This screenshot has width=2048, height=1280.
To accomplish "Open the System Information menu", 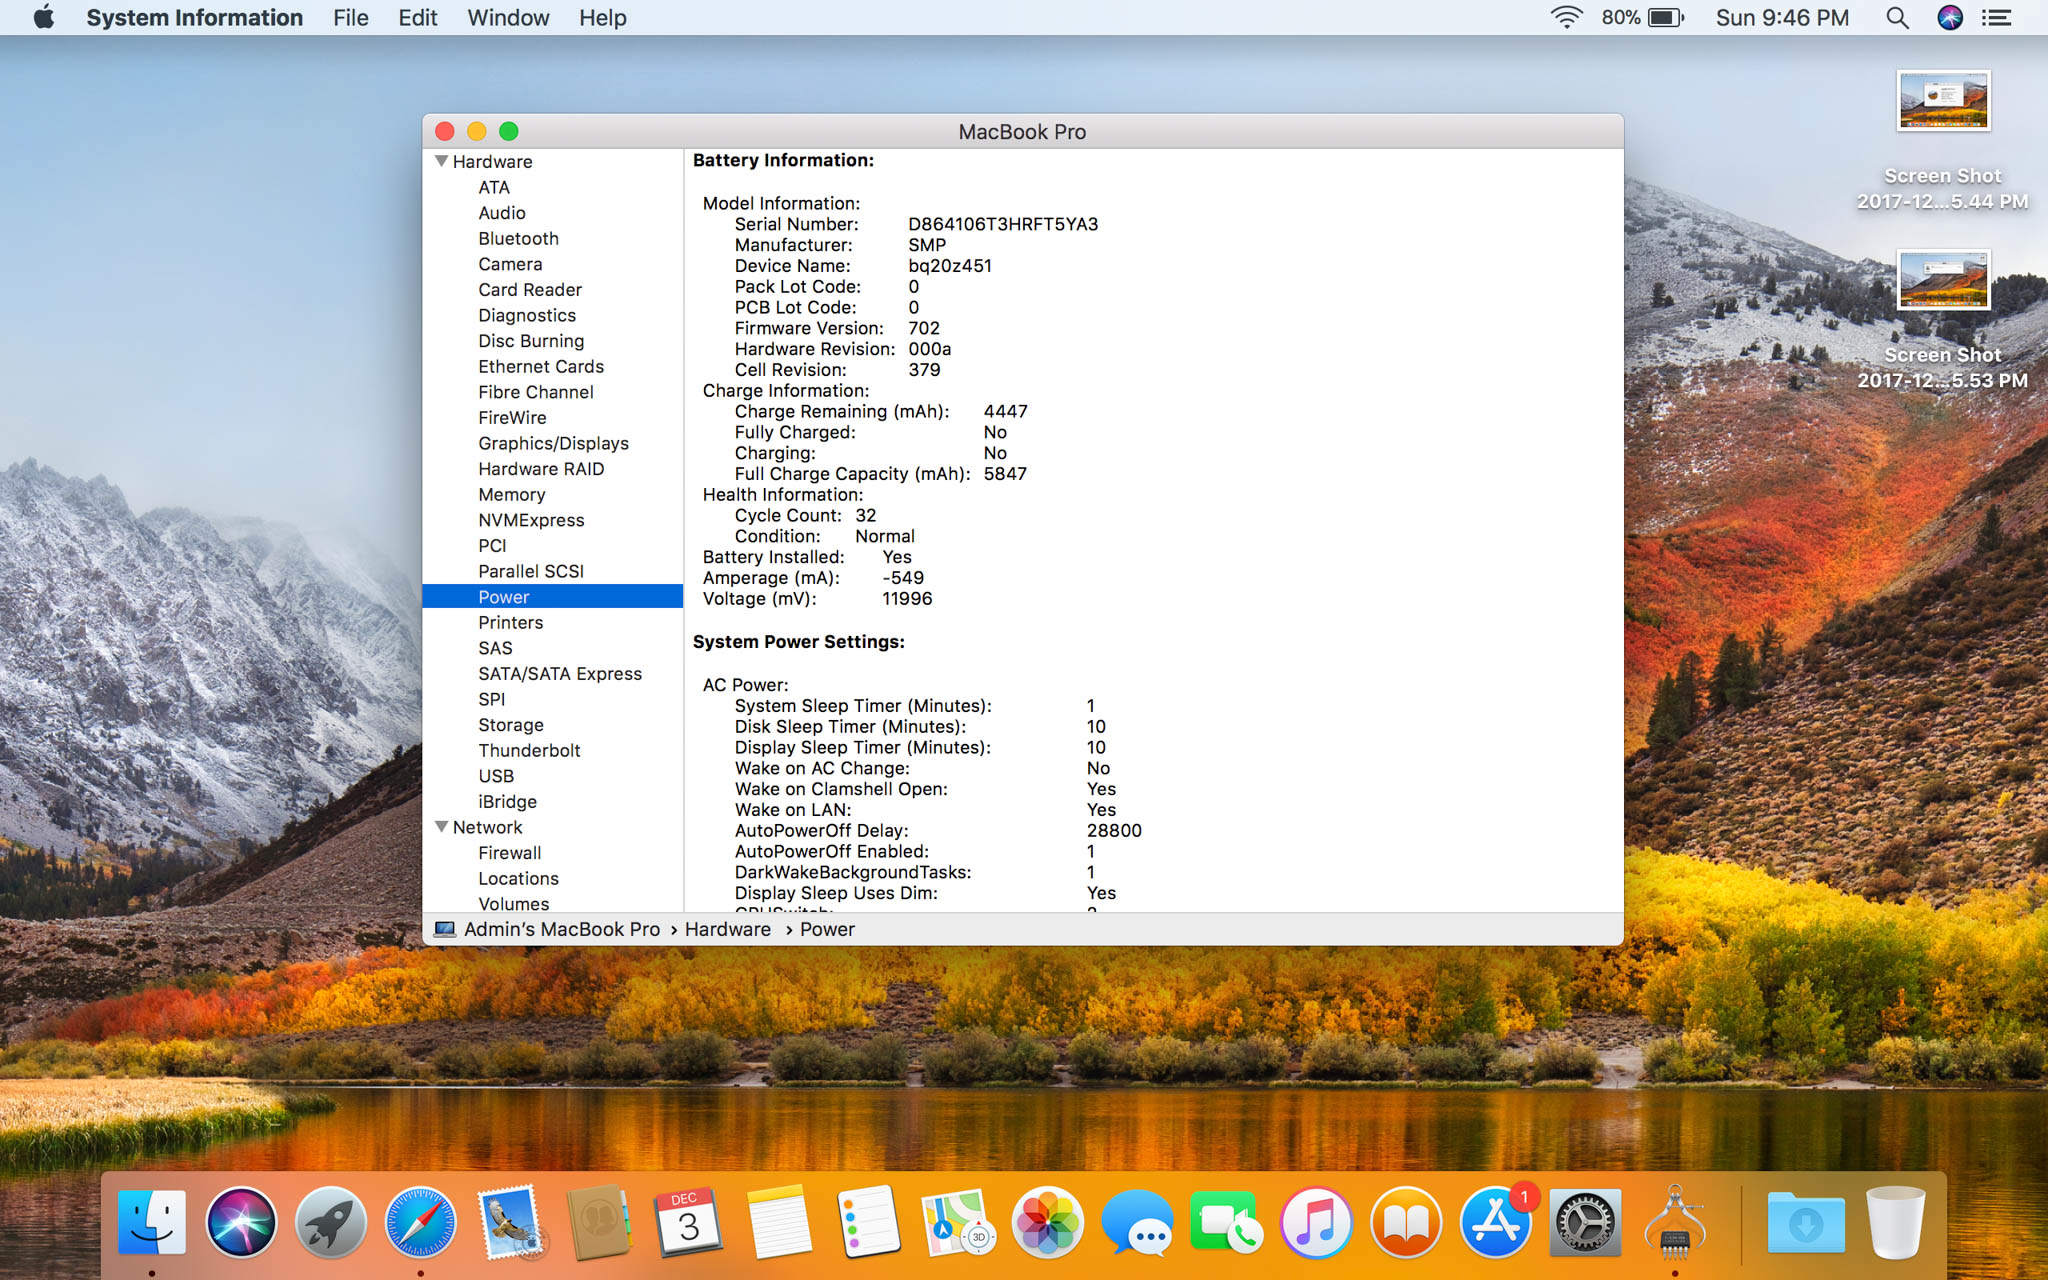I will point(195,17).
